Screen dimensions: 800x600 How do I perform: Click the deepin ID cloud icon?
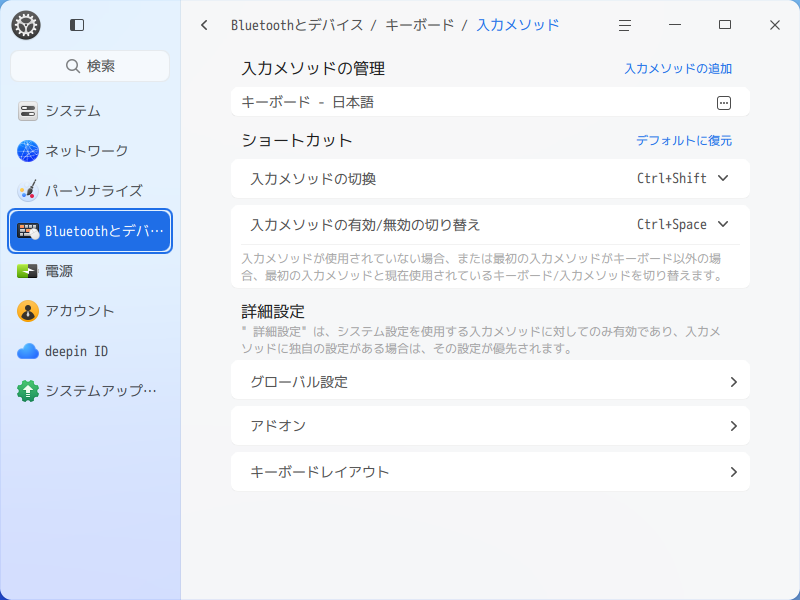(x=28, y=351)
